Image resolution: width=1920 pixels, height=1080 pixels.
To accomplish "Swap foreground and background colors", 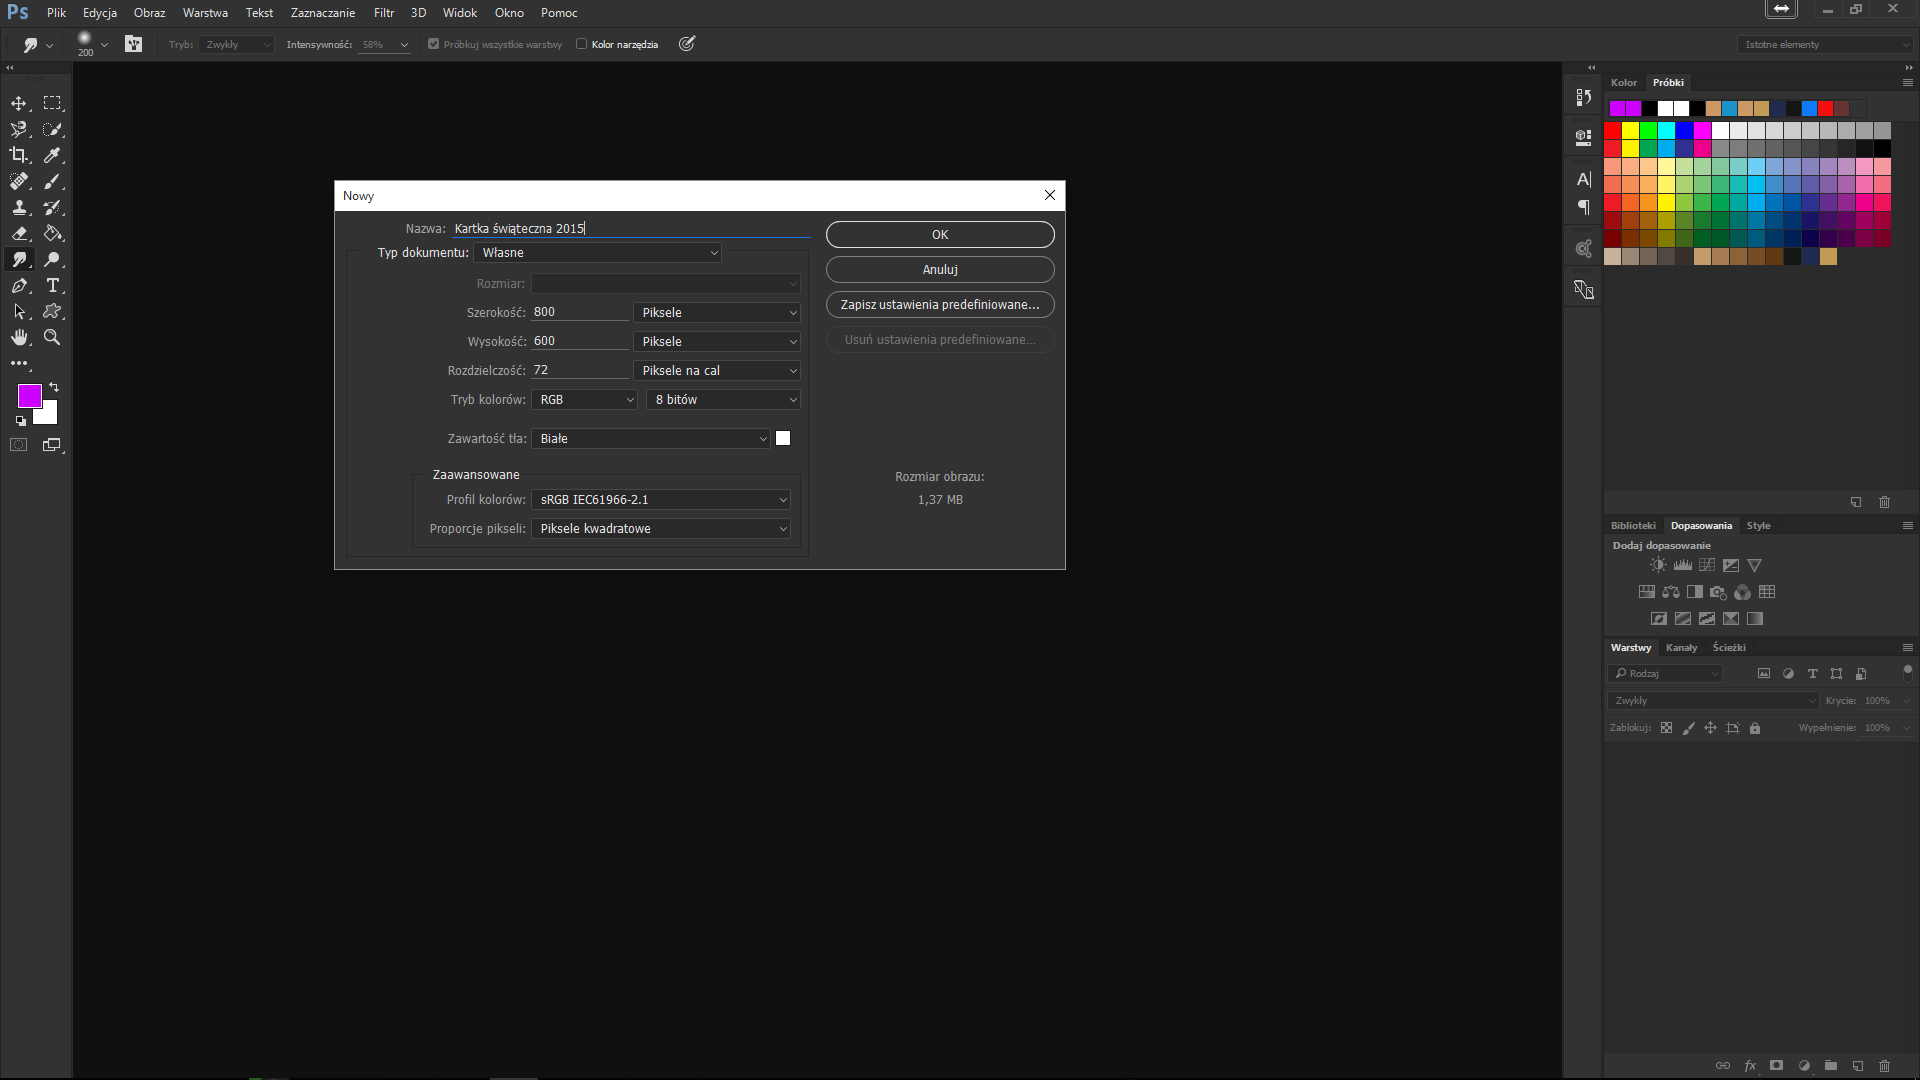I will 54,387.
